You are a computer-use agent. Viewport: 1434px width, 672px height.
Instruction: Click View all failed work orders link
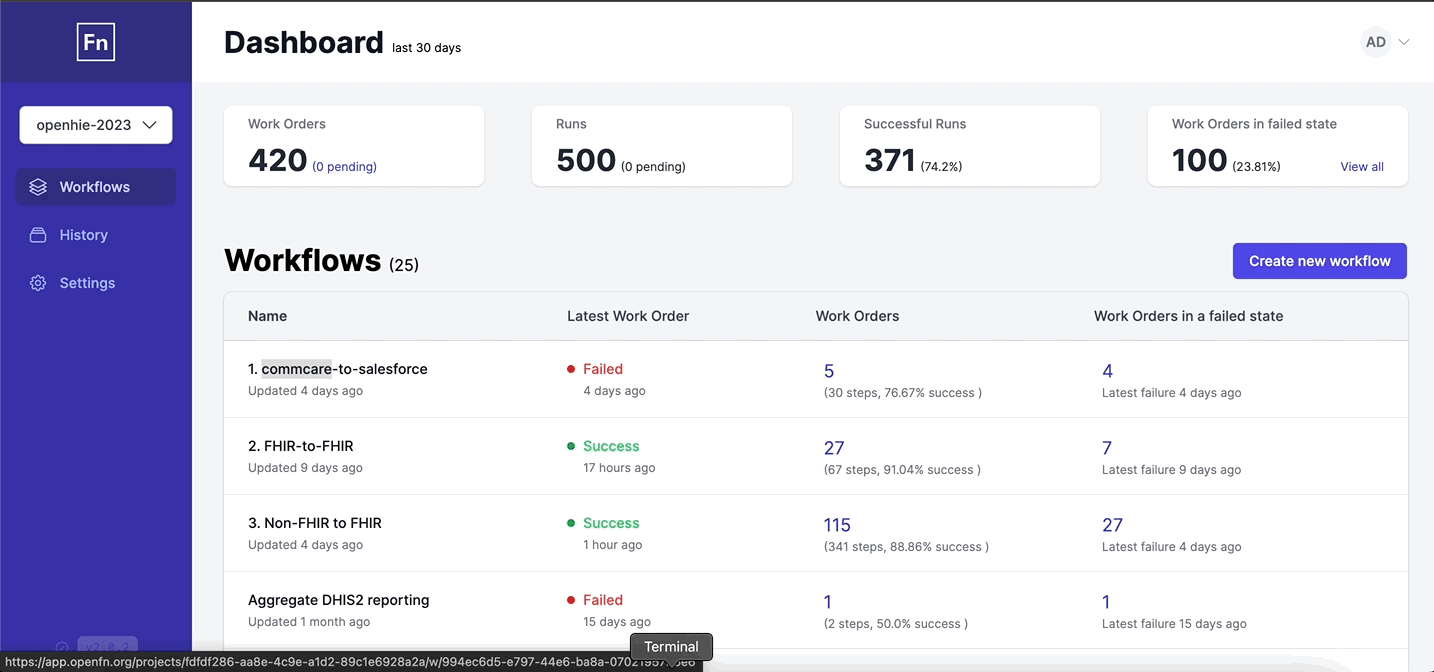pos(1362,167)
